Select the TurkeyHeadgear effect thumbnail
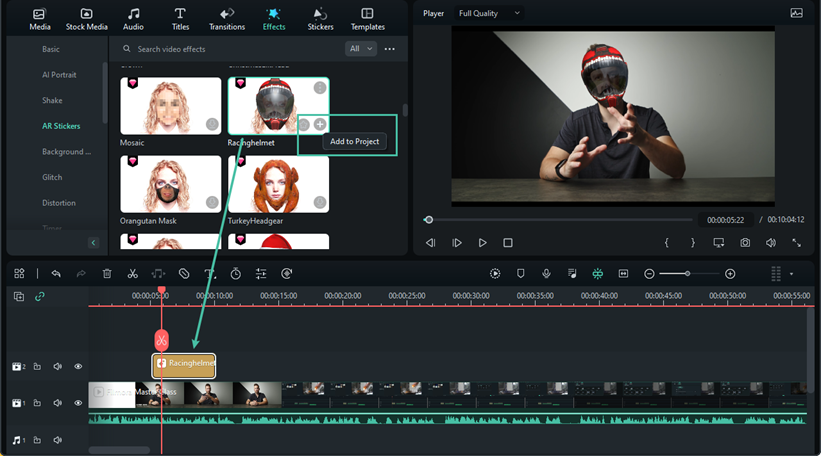The width and height of the screenshot is (821, 456). click(x=279, y=184)
